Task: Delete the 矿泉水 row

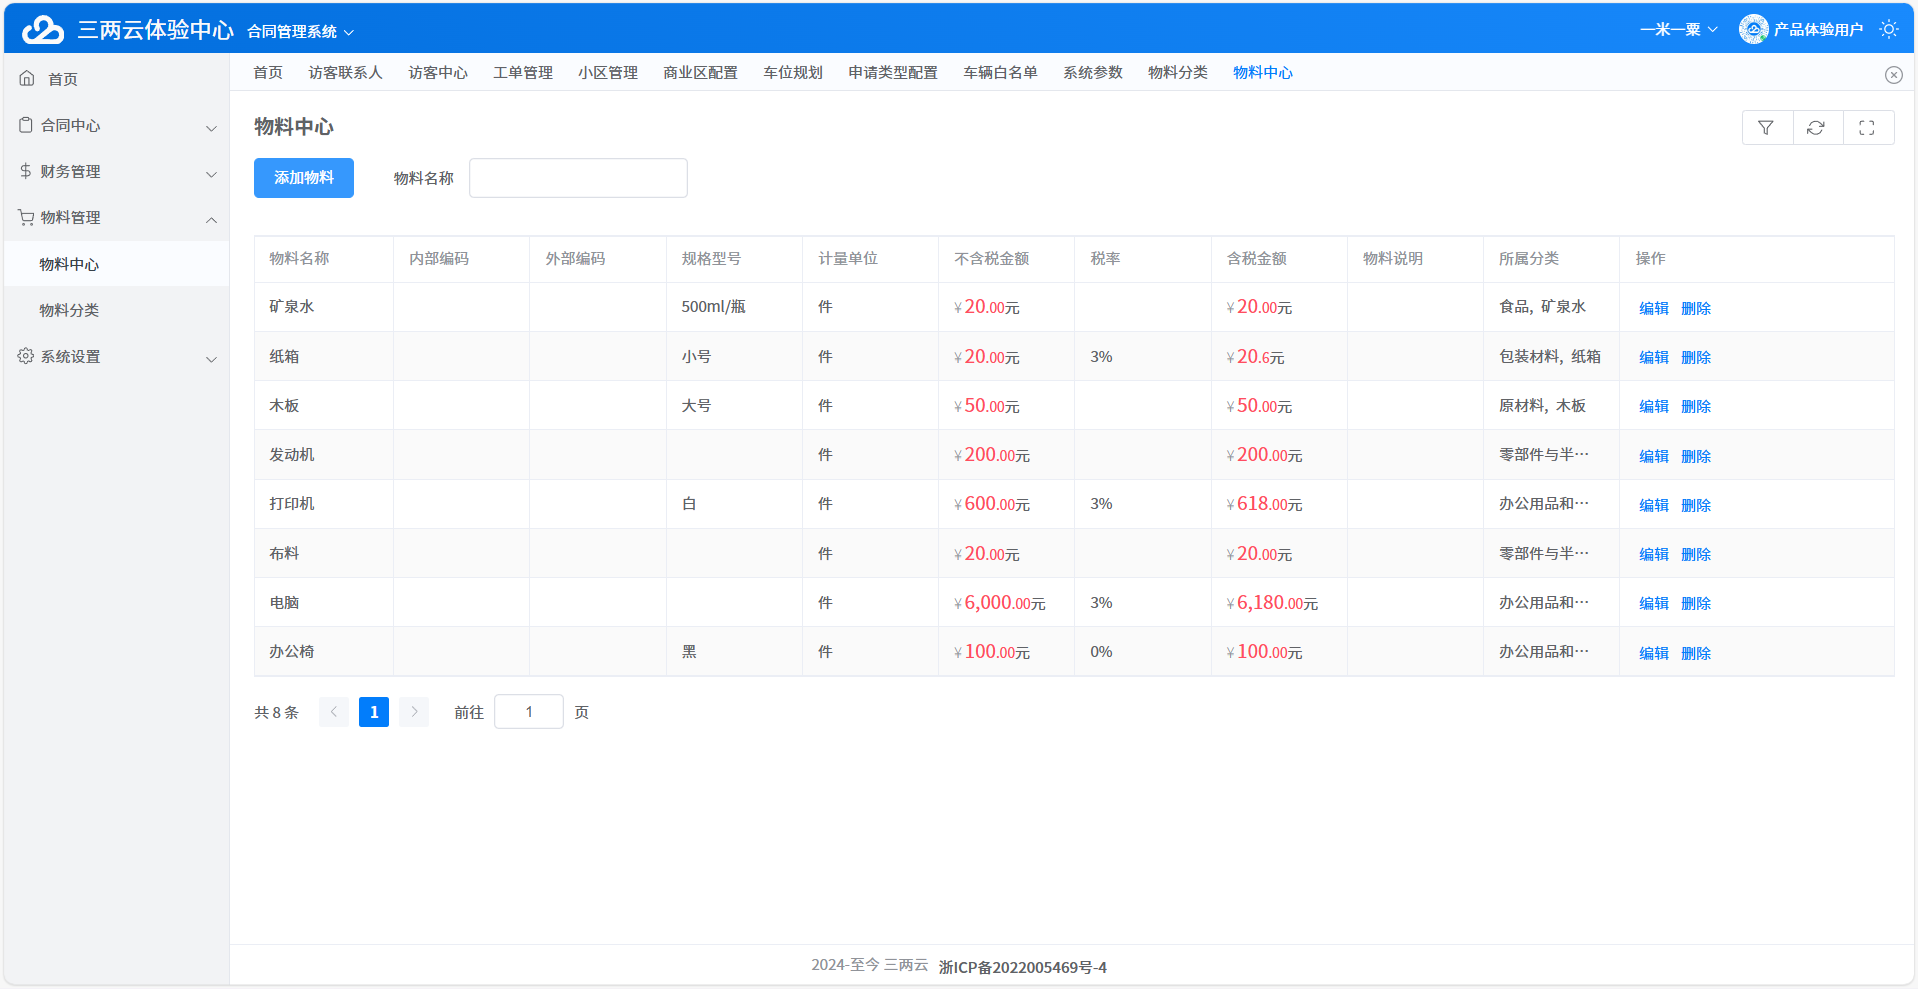Action: [1696, 308]
